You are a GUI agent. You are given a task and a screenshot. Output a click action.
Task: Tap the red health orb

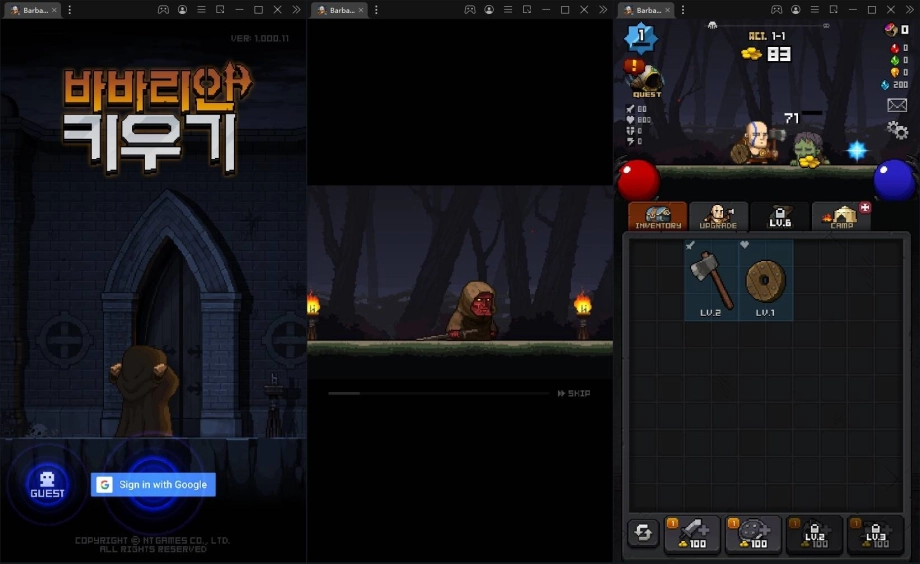(638, 180)
